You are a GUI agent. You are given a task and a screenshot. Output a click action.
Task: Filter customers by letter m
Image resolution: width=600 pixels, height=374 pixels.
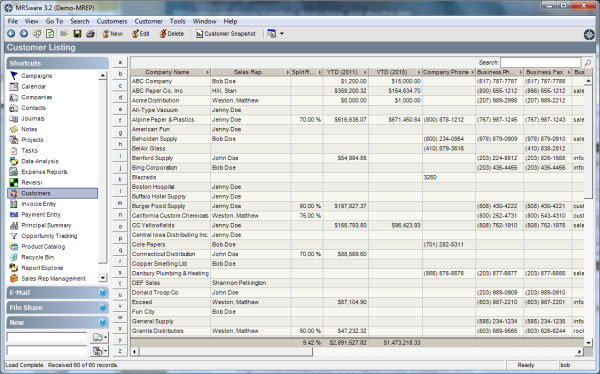coord(120,203)
